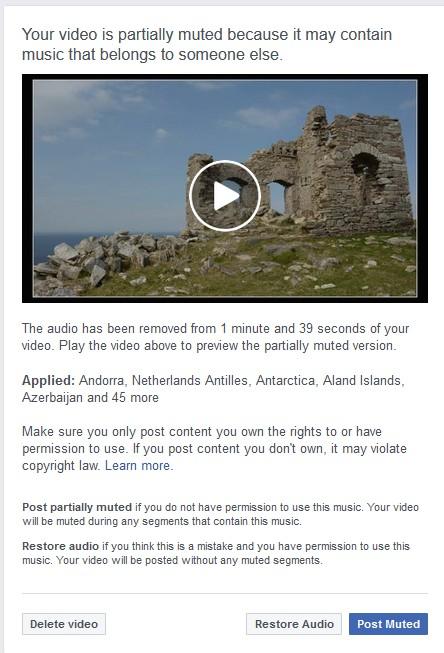Choose Restore Audio to post unmuted
Image resolution: width=444 pixels, height=653 pixels.
(x=294, y=624)
